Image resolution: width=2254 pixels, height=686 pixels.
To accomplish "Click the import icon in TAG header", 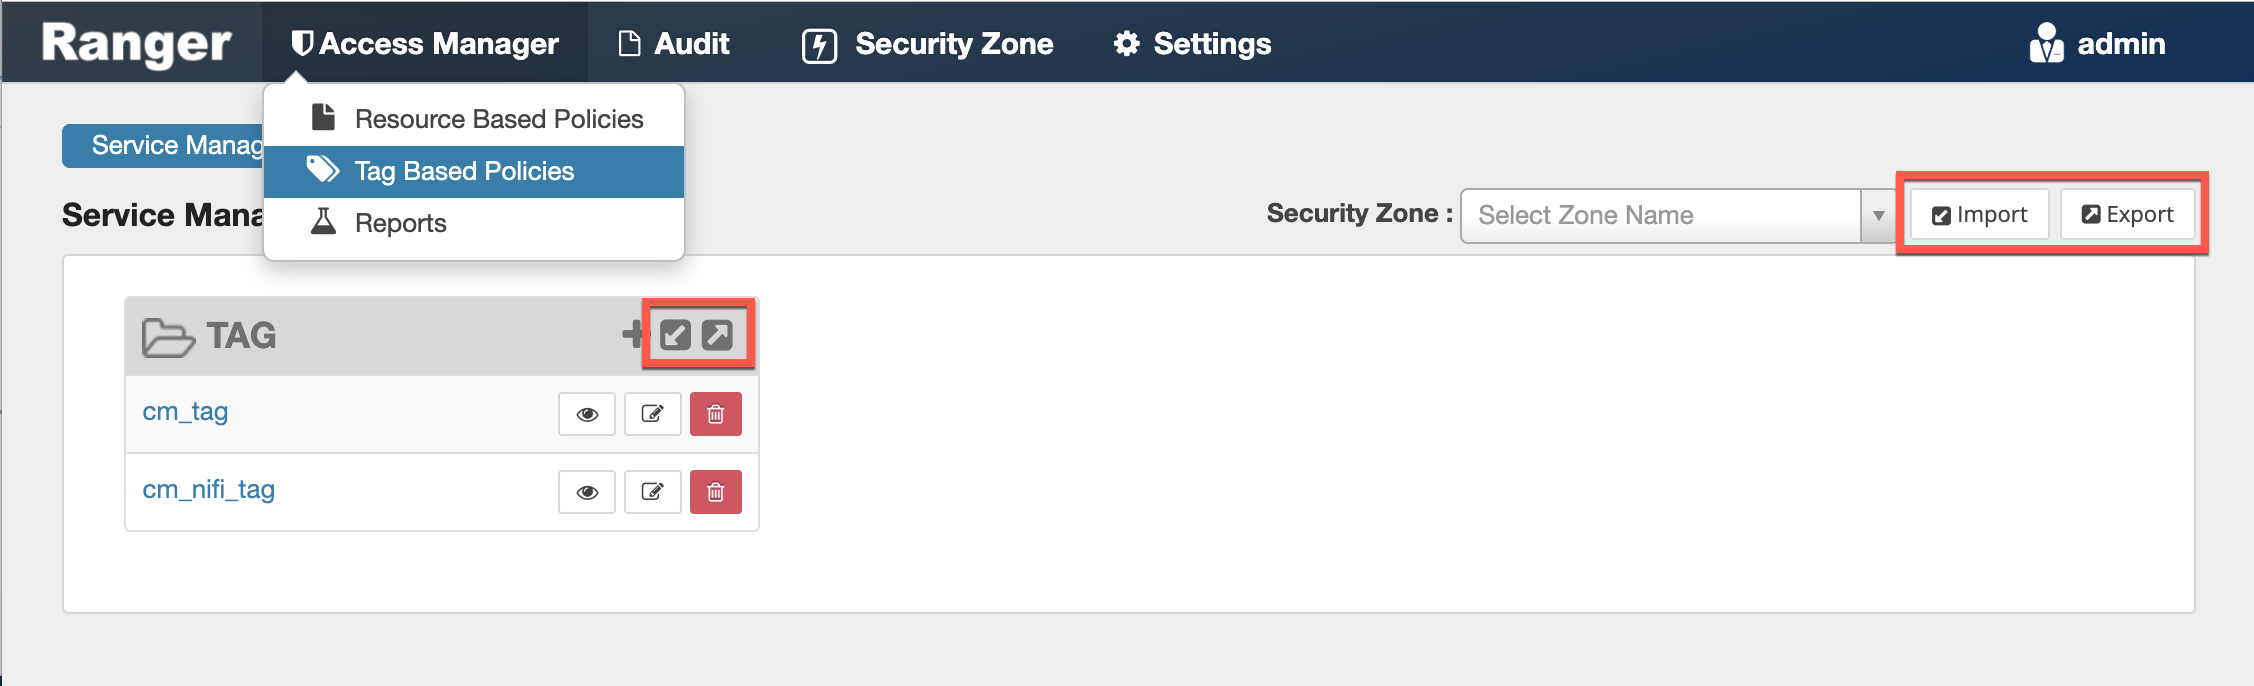I will (x=676, y=334).
